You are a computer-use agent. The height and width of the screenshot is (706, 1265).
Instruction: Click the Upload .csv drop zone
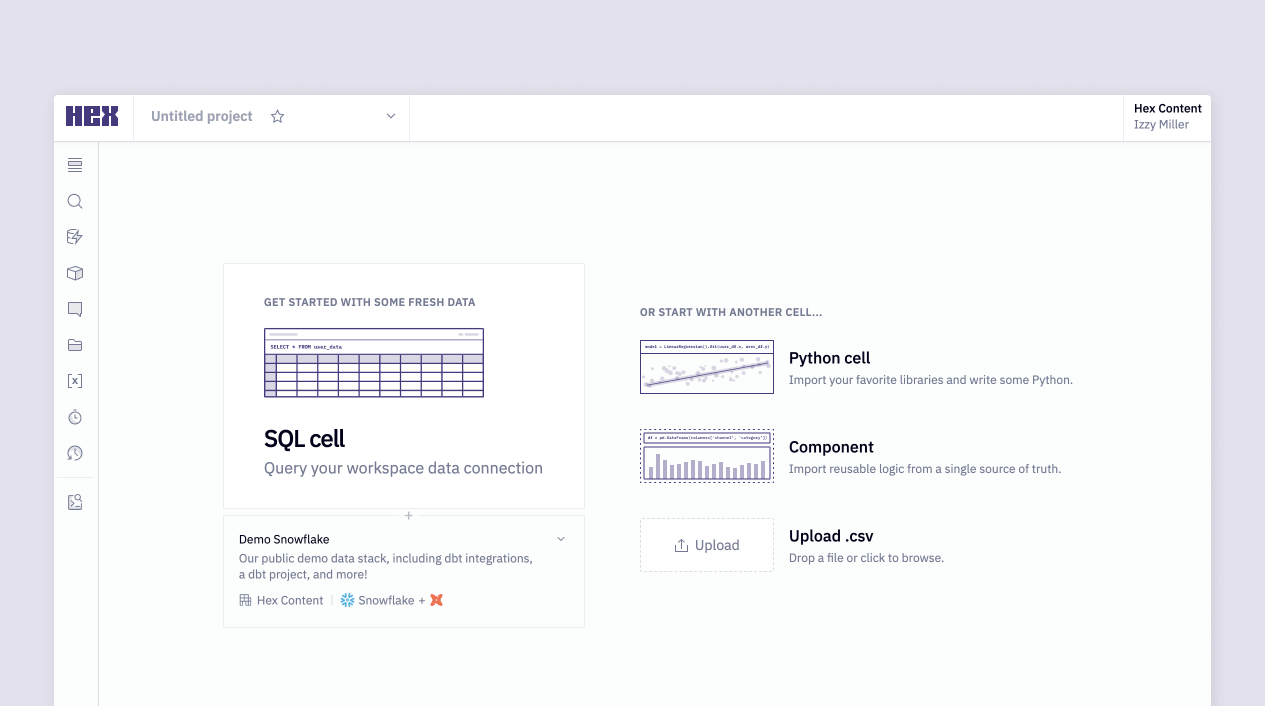(707, 545)
